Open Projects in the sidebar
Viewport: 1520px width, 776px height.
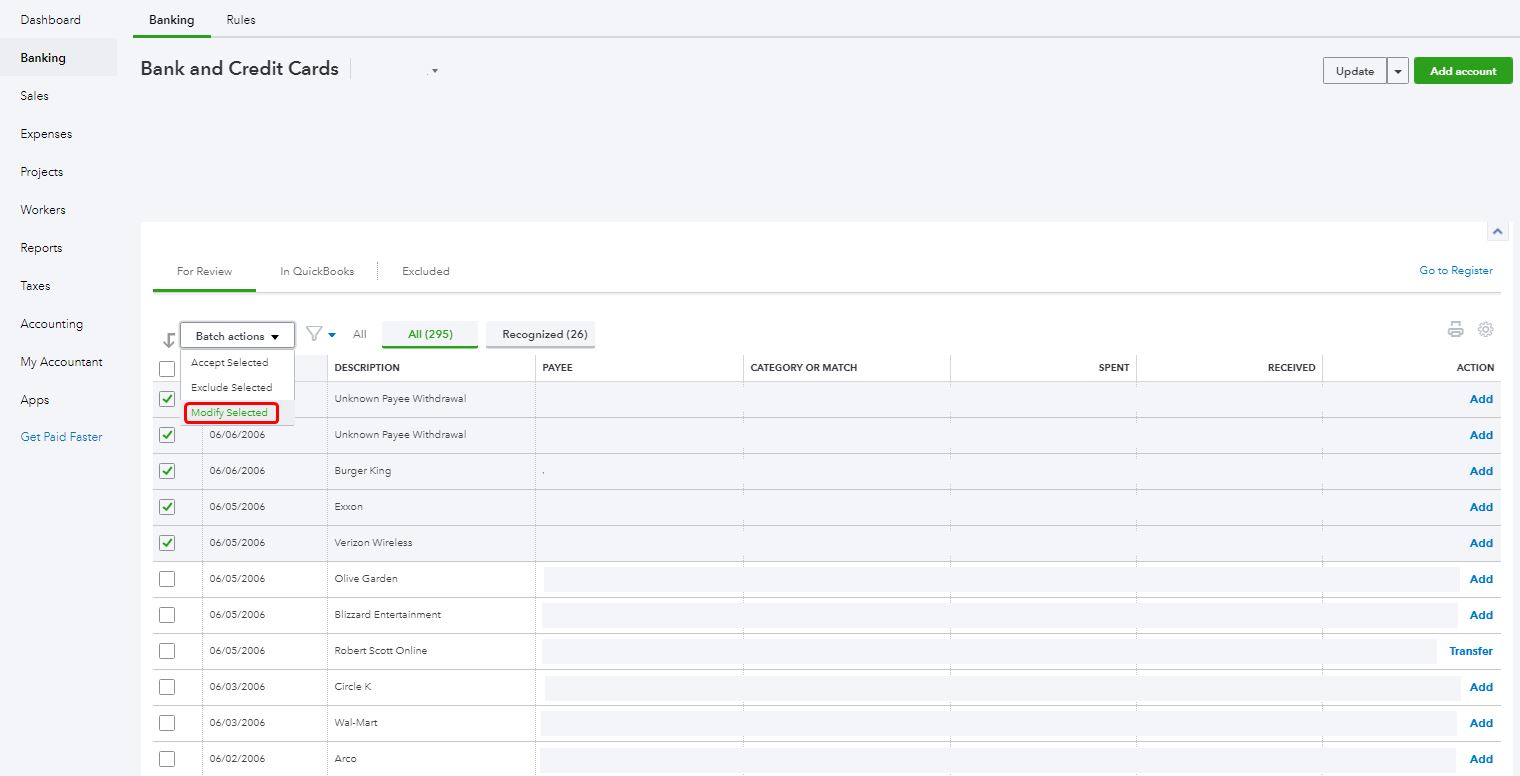[42, 172]
